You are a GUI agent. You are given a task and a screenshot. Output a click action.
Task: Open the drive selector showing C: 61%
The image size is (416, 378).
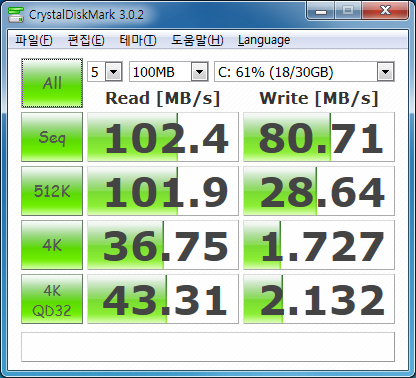[x=304, y=71]
